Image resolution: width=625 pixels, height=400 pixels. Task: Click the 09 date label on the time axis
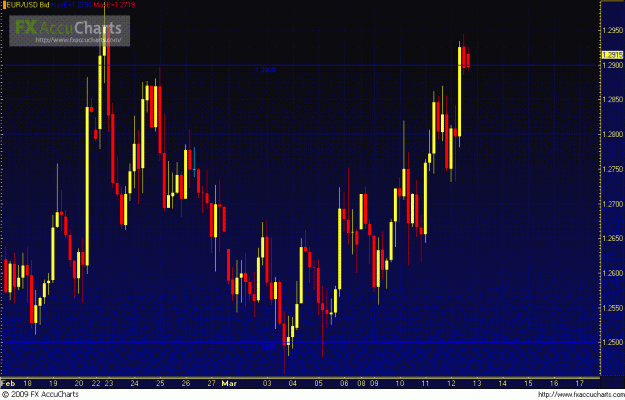374,384
